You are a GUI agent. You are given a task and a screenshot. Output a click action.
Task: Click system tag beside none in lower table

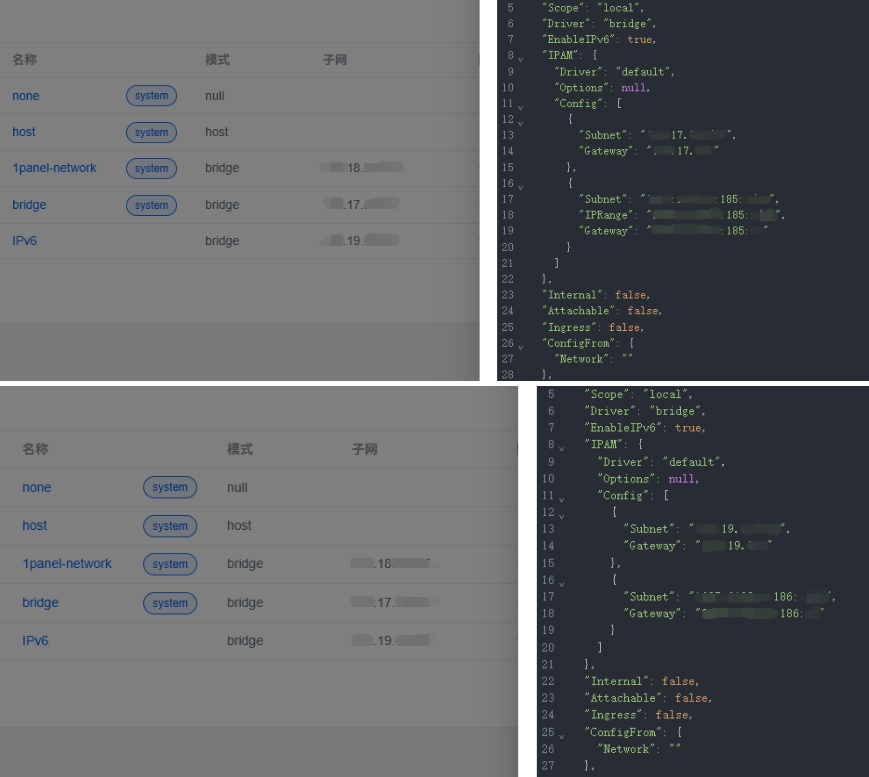pos(170,488)
